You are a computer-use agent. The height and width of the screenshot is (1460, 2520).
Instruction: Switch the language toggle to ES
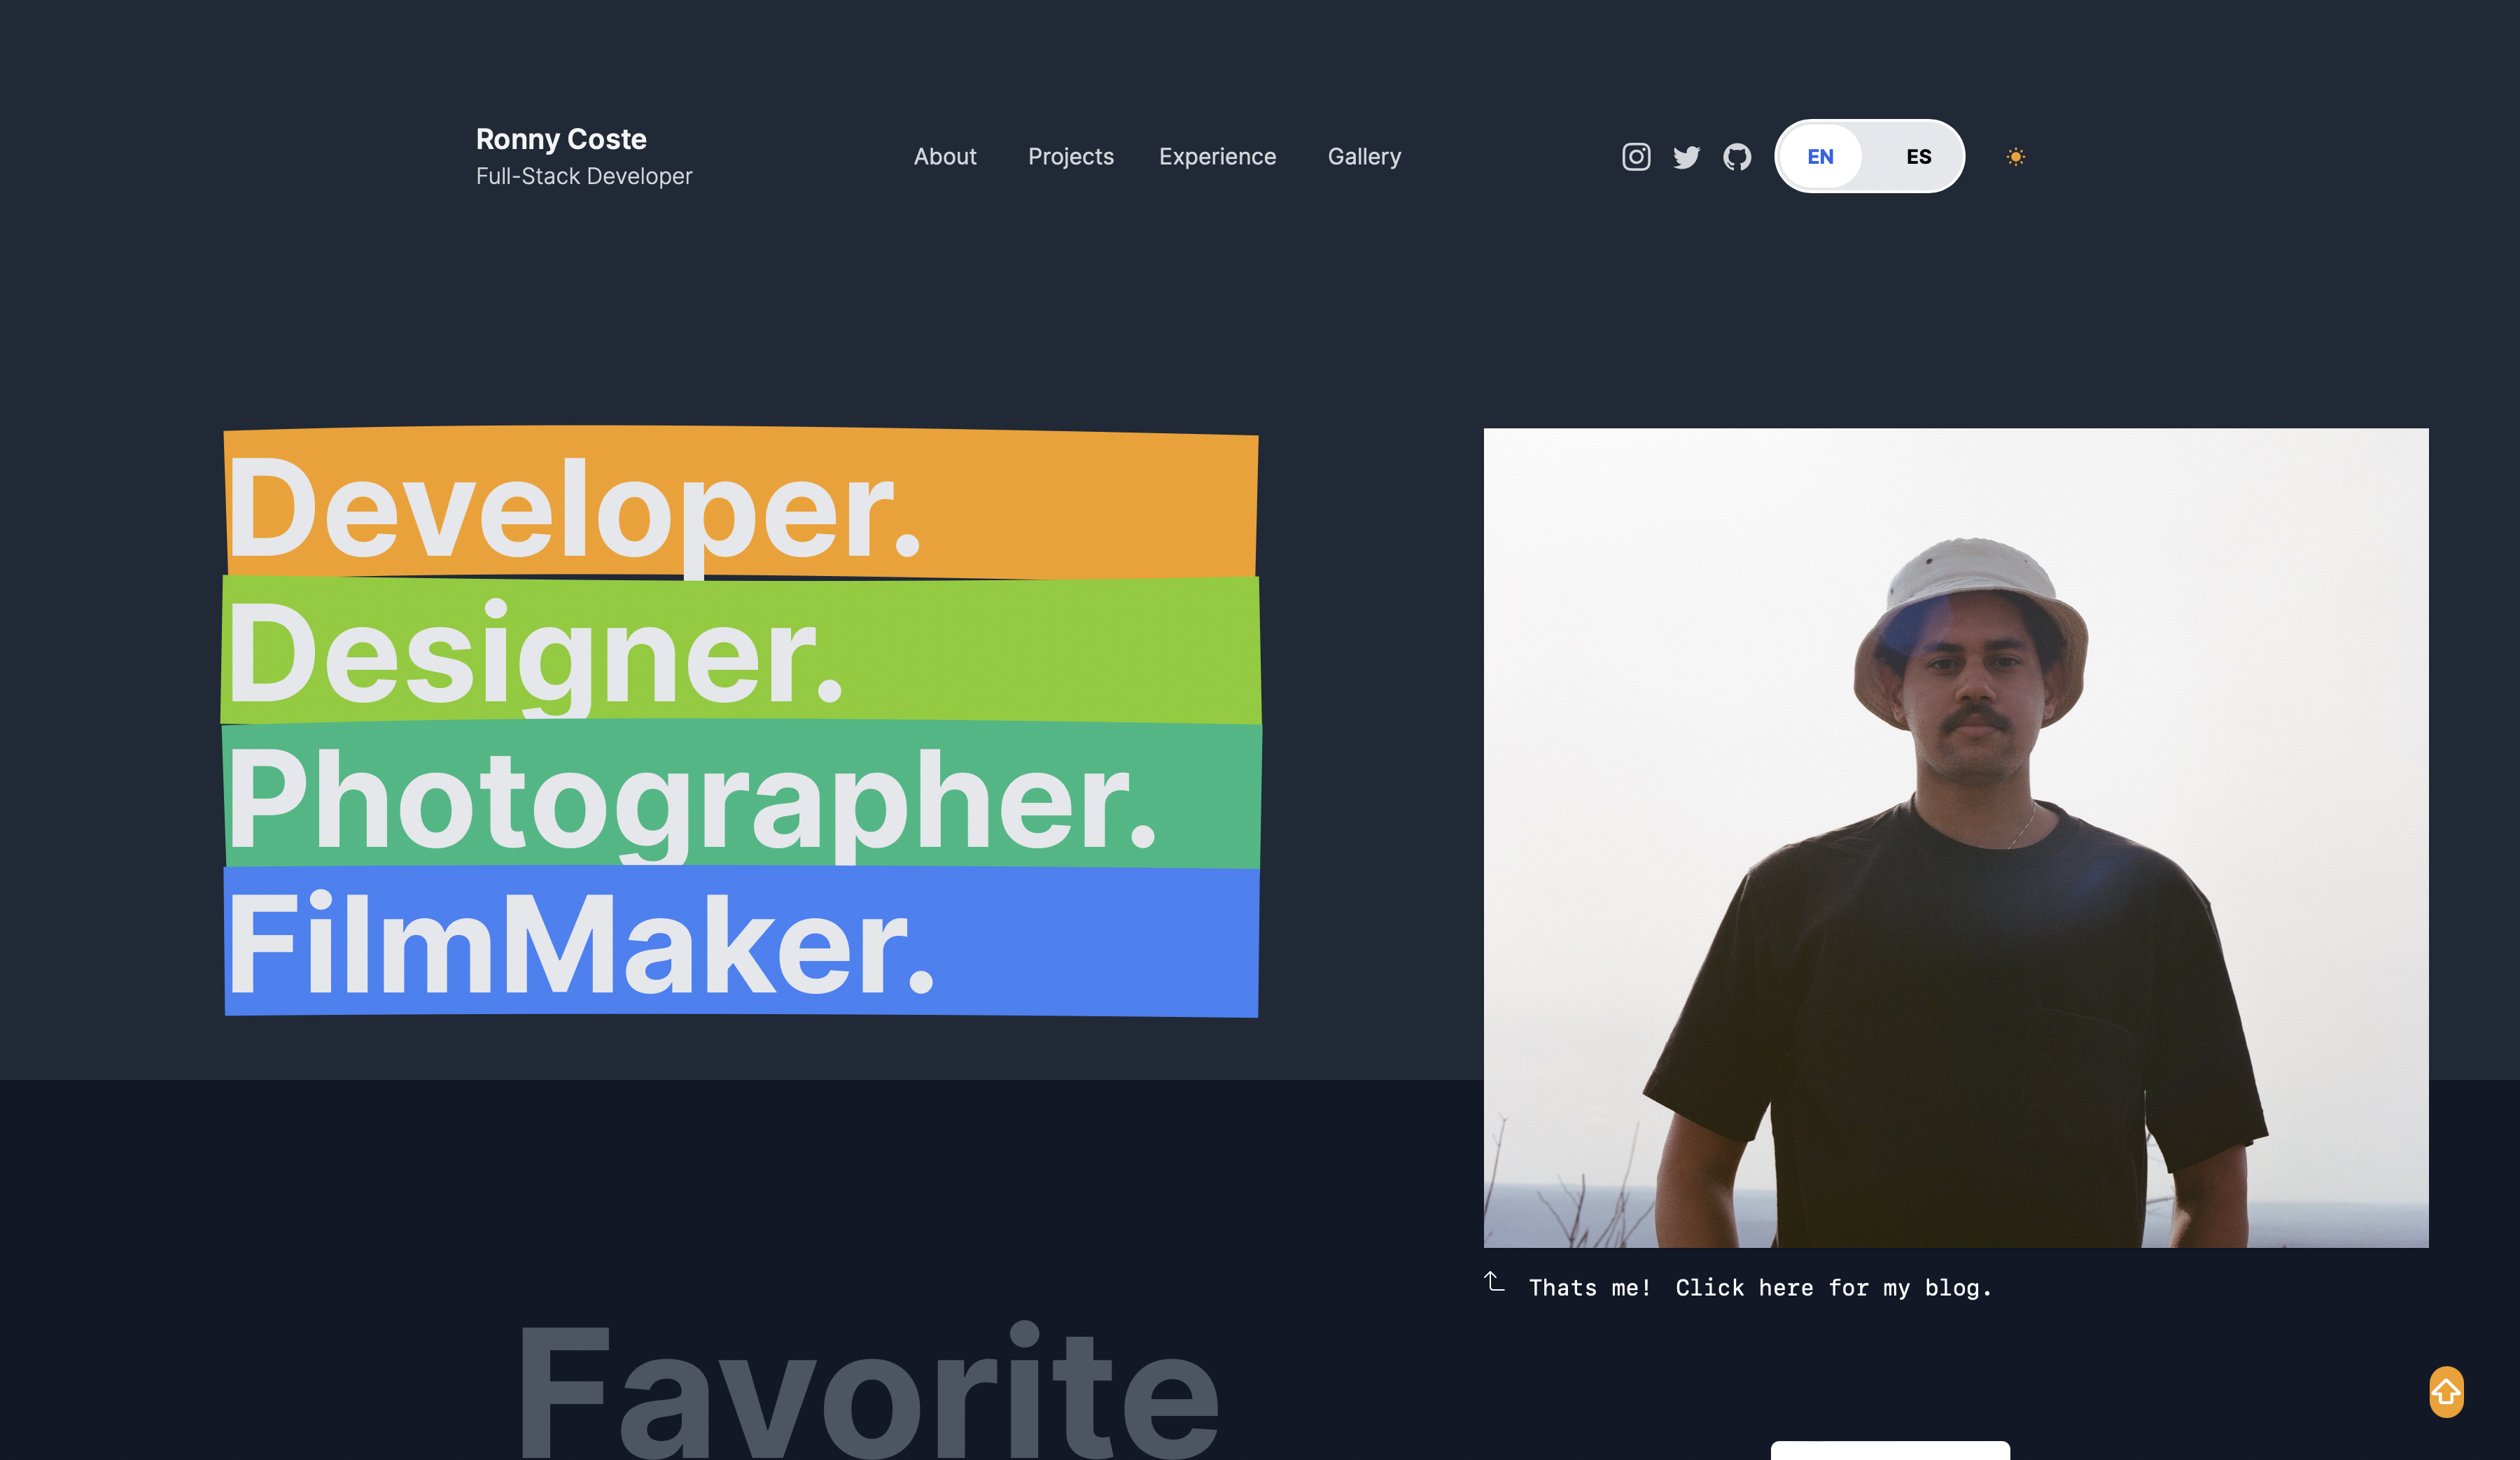[1919, 156]
